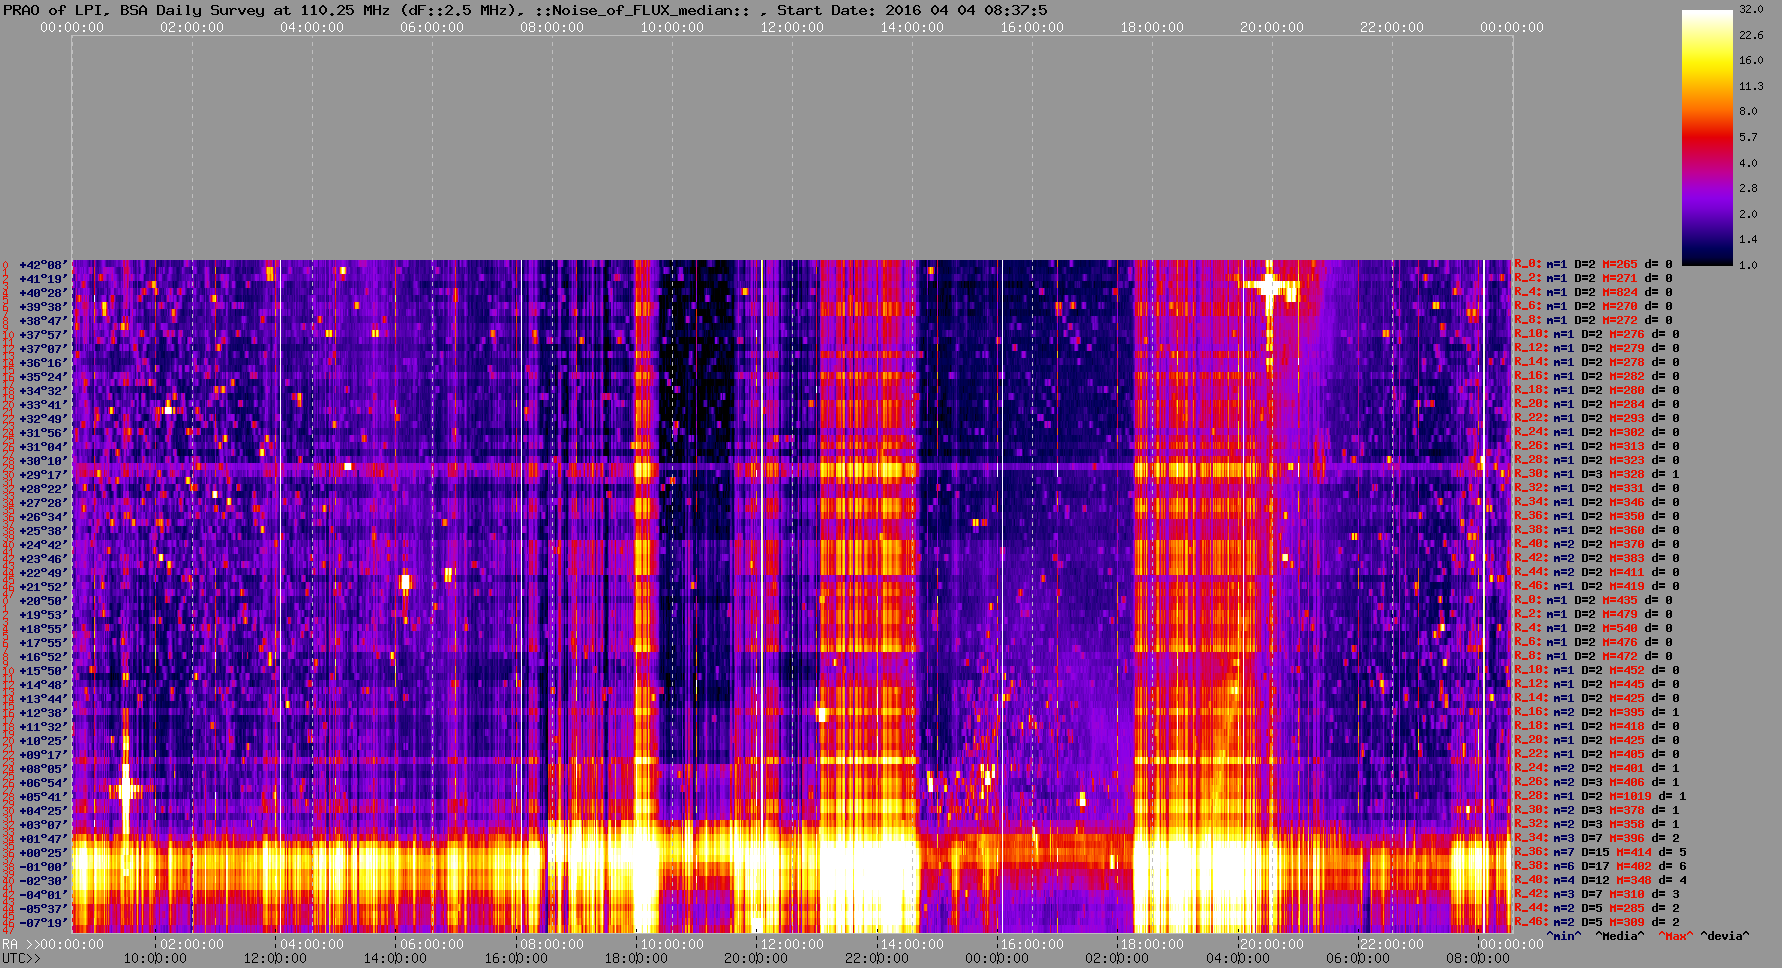Click the 22.6 color scale value
The height and width of the screenshot is (968, 1782).
click(1751, 35)
